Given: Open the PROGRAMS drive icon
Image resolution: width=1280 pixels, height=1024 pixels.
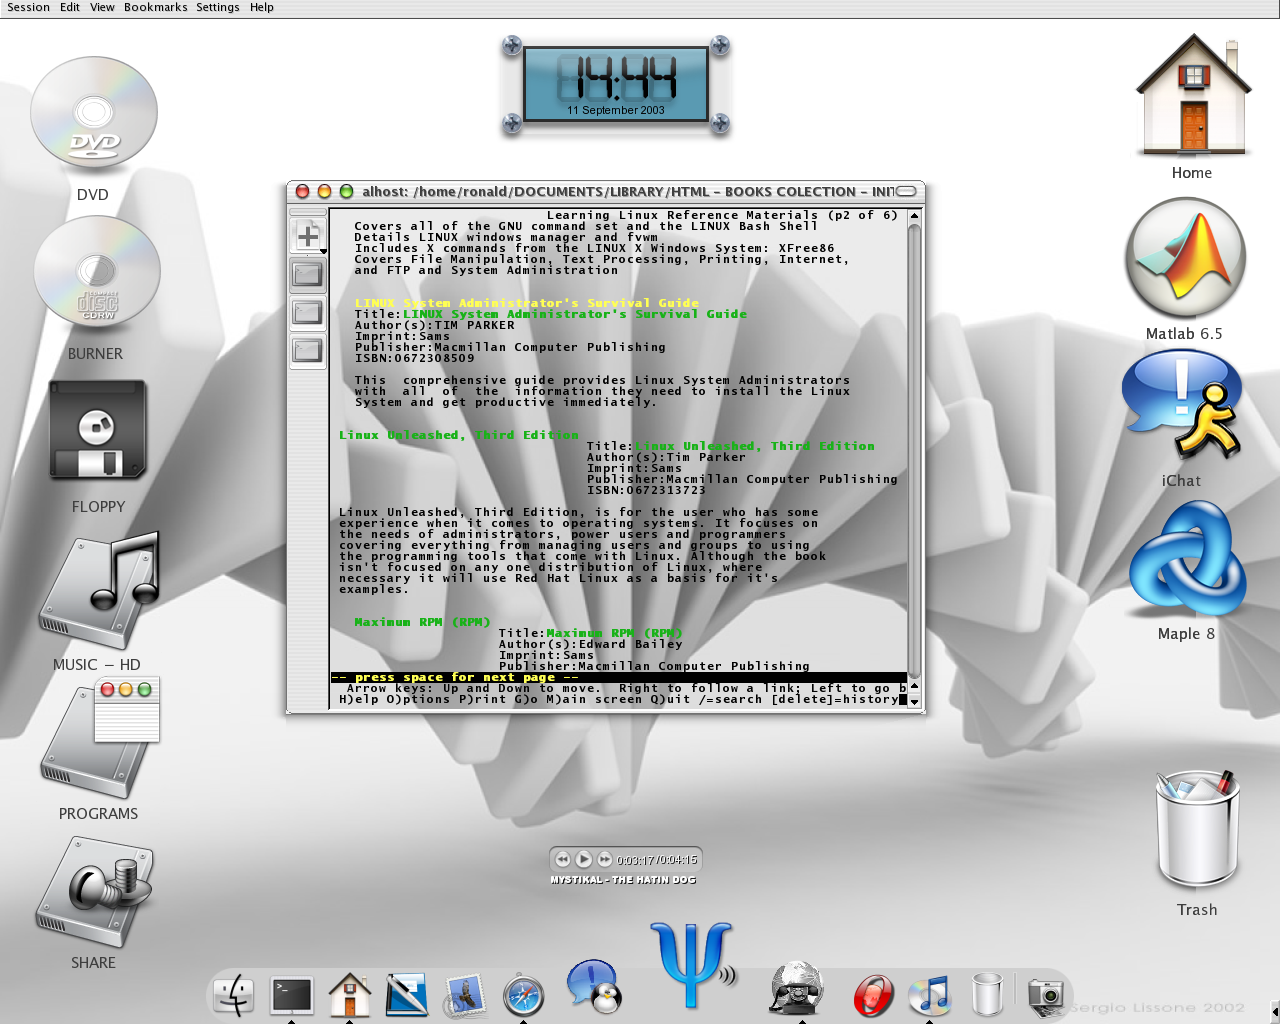Looking at the screenshot, I should click(x=100, y=738).
